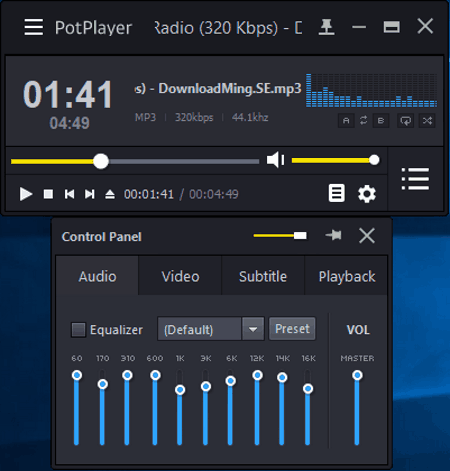Click the 12K equalizer band slider
450x471 pixels.
coord(257,407)
